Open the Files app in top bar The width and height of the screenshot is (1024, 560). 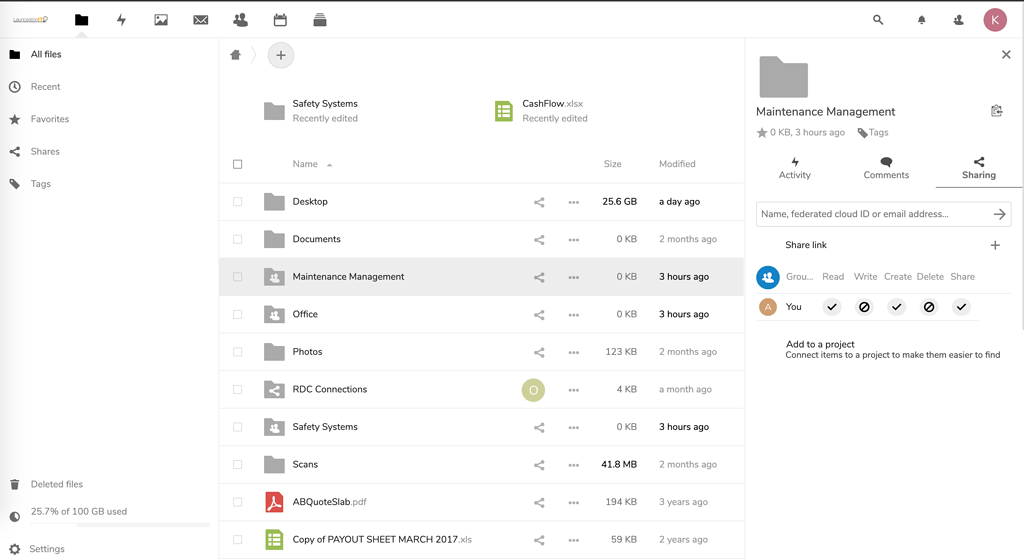coord(81,20)
